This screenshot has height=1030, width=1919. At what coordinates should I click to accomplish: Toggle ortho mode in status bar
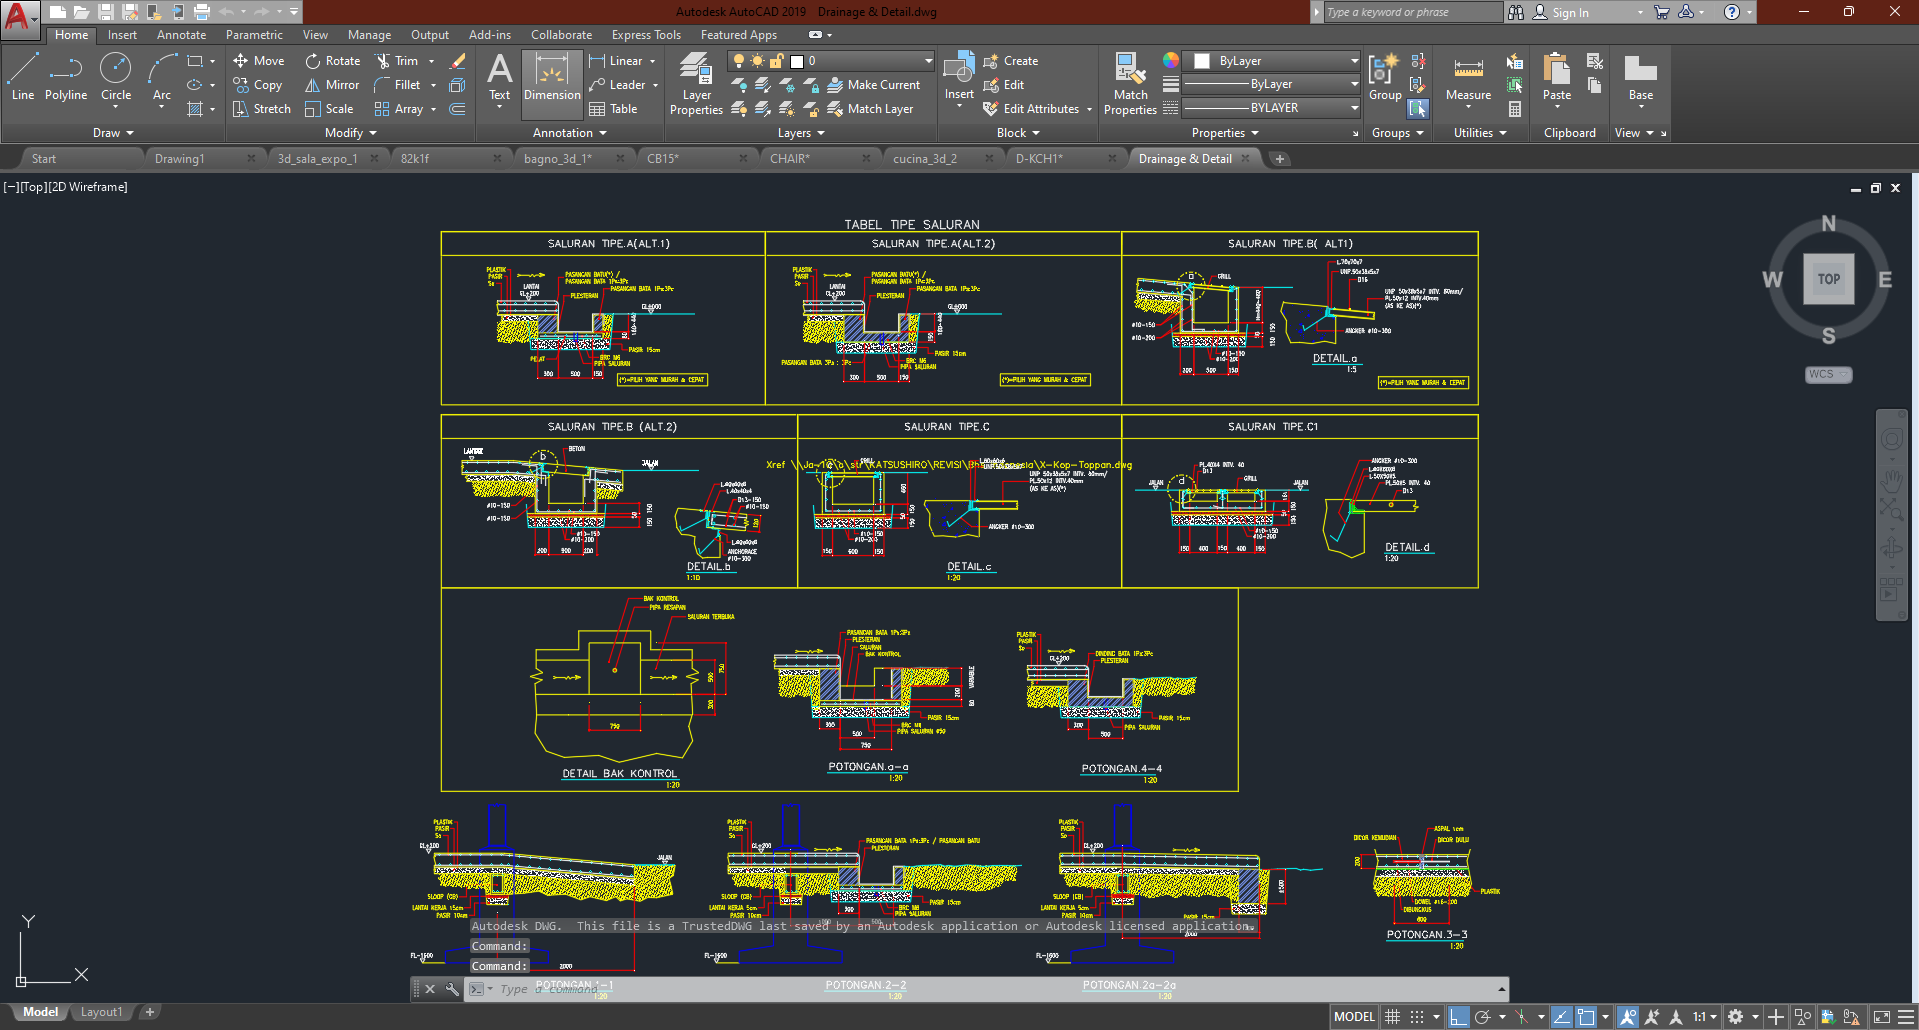click(1458, 1017)
